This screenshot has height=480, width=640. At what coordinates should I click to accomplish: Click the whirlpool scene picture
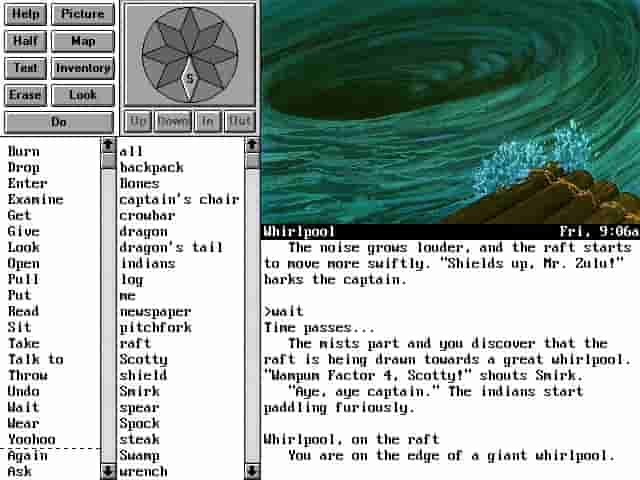450,112
